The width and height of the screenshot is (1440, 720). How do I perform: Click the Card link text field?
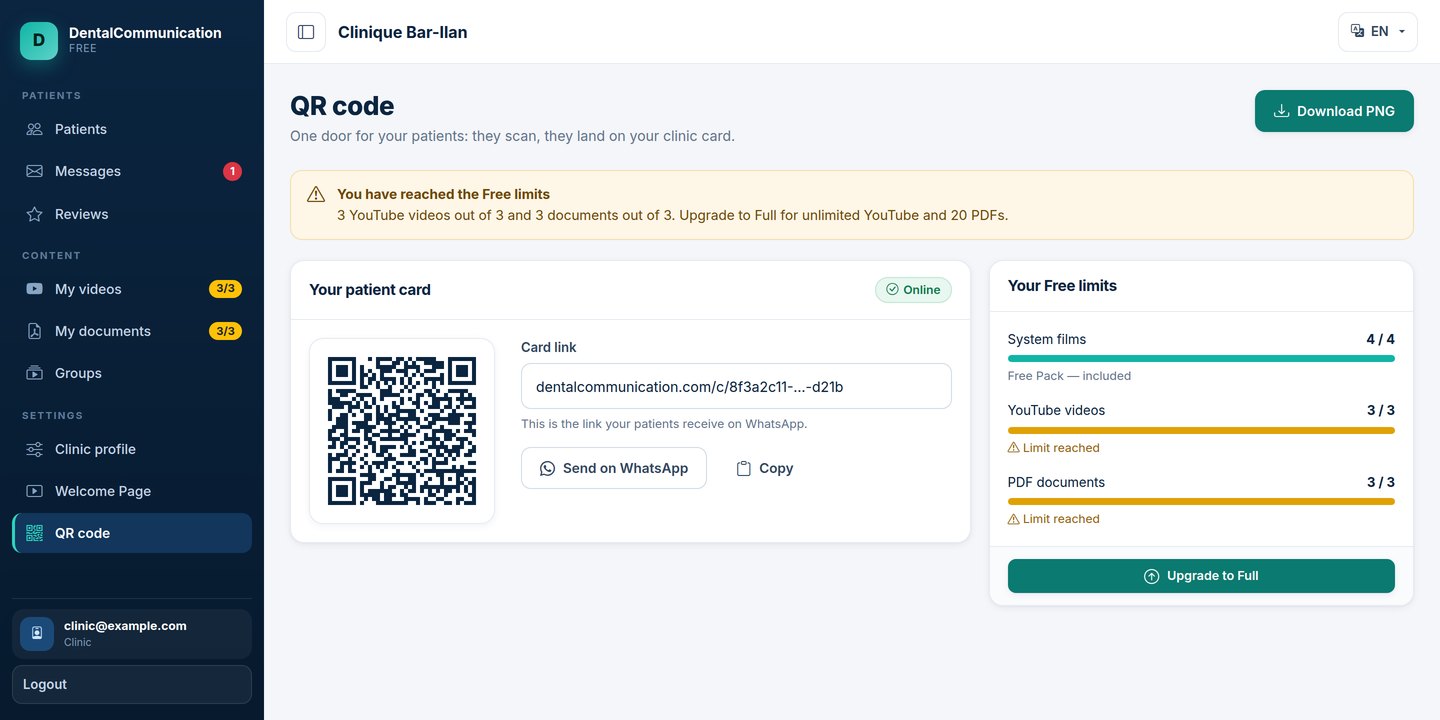tap(736, 386)
